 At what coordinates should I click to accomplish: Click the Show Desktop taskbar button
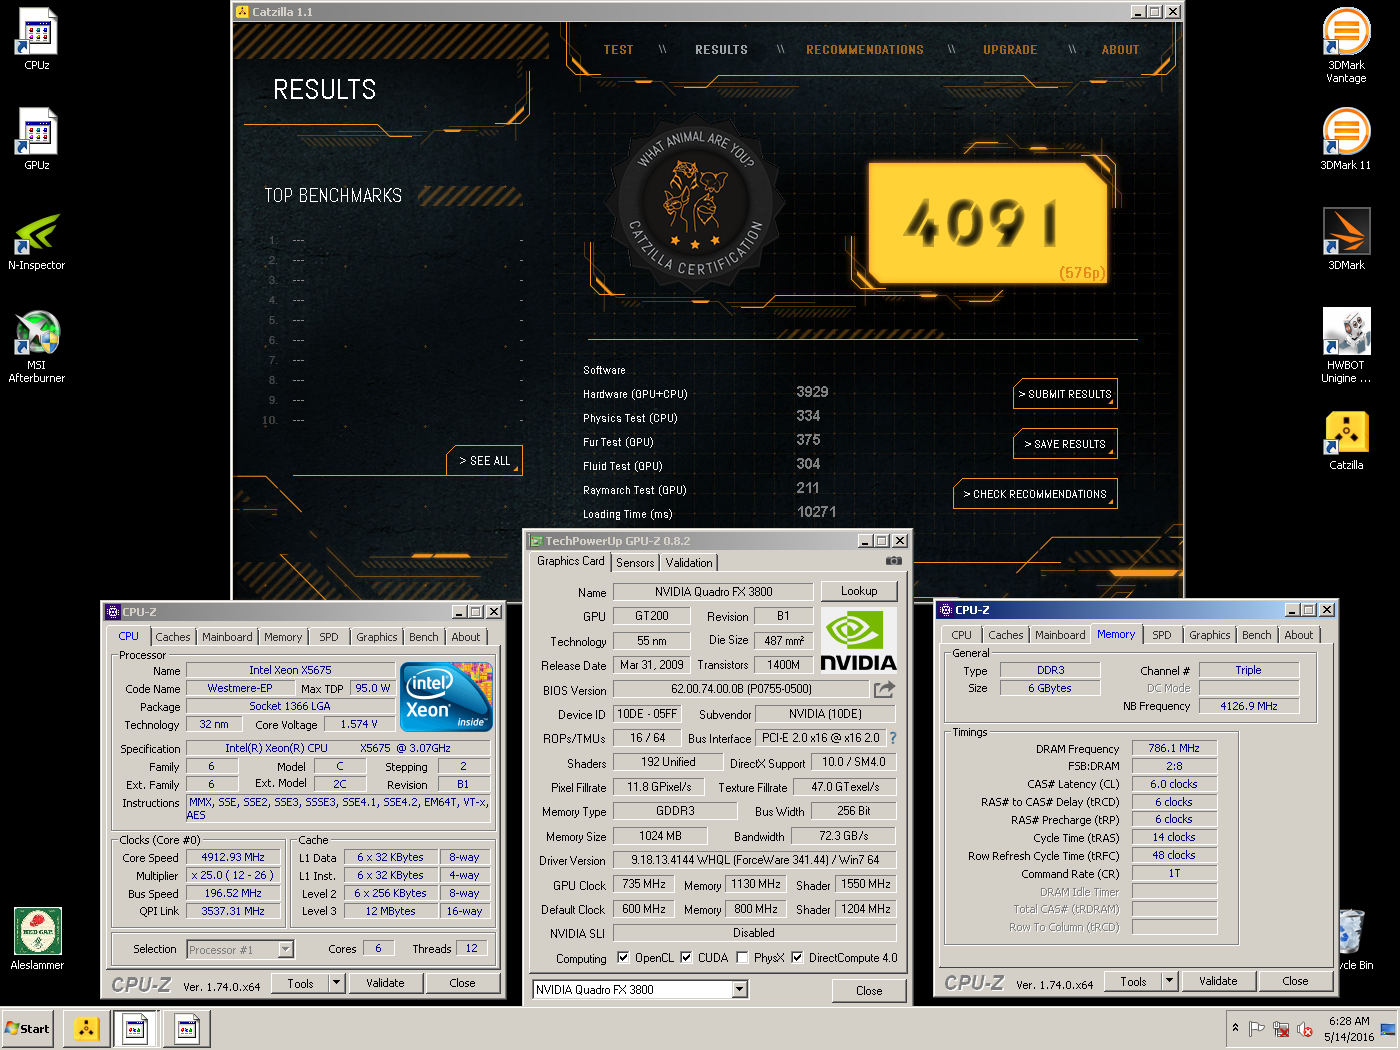click(1389, 1029)
